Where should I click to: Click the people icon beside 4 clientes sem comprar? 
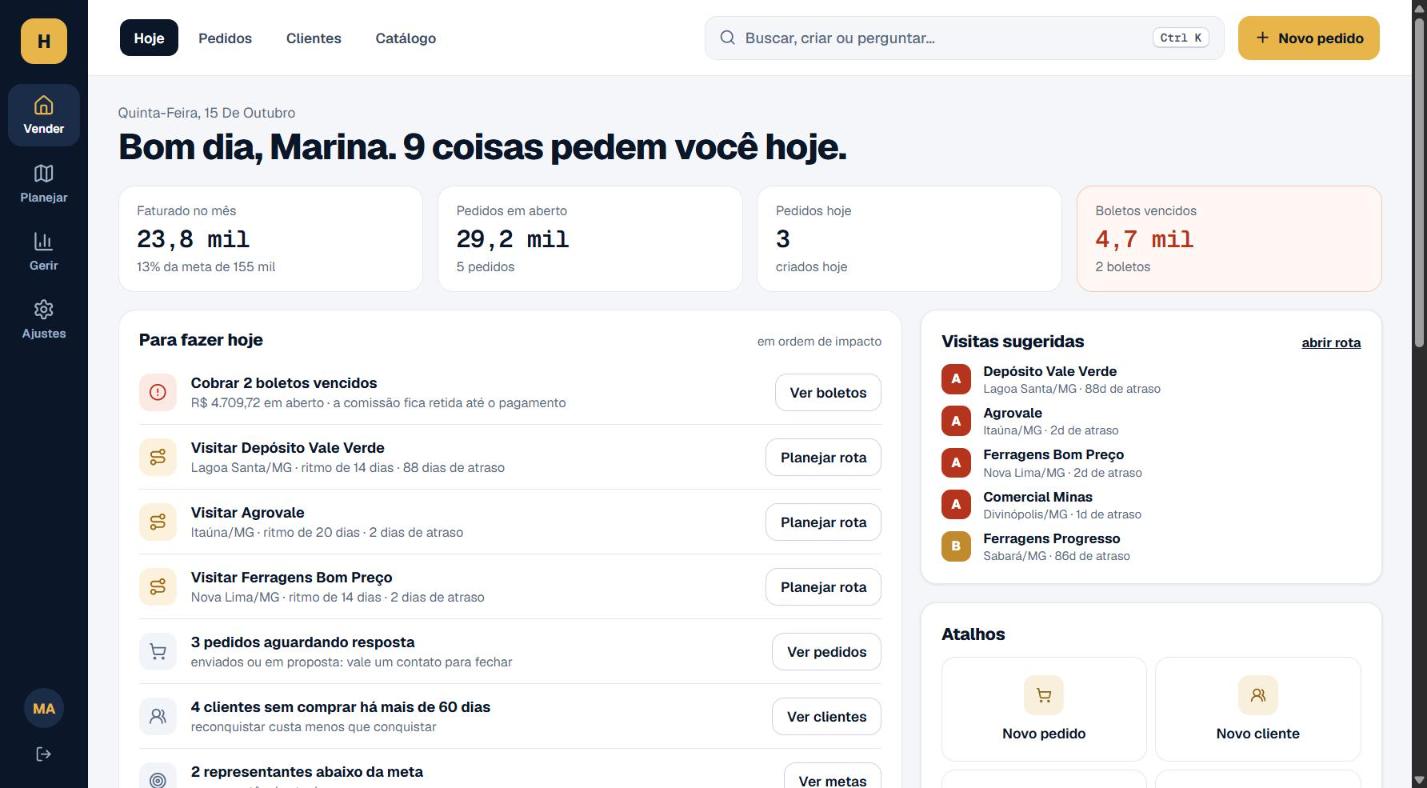click(157, 716)
